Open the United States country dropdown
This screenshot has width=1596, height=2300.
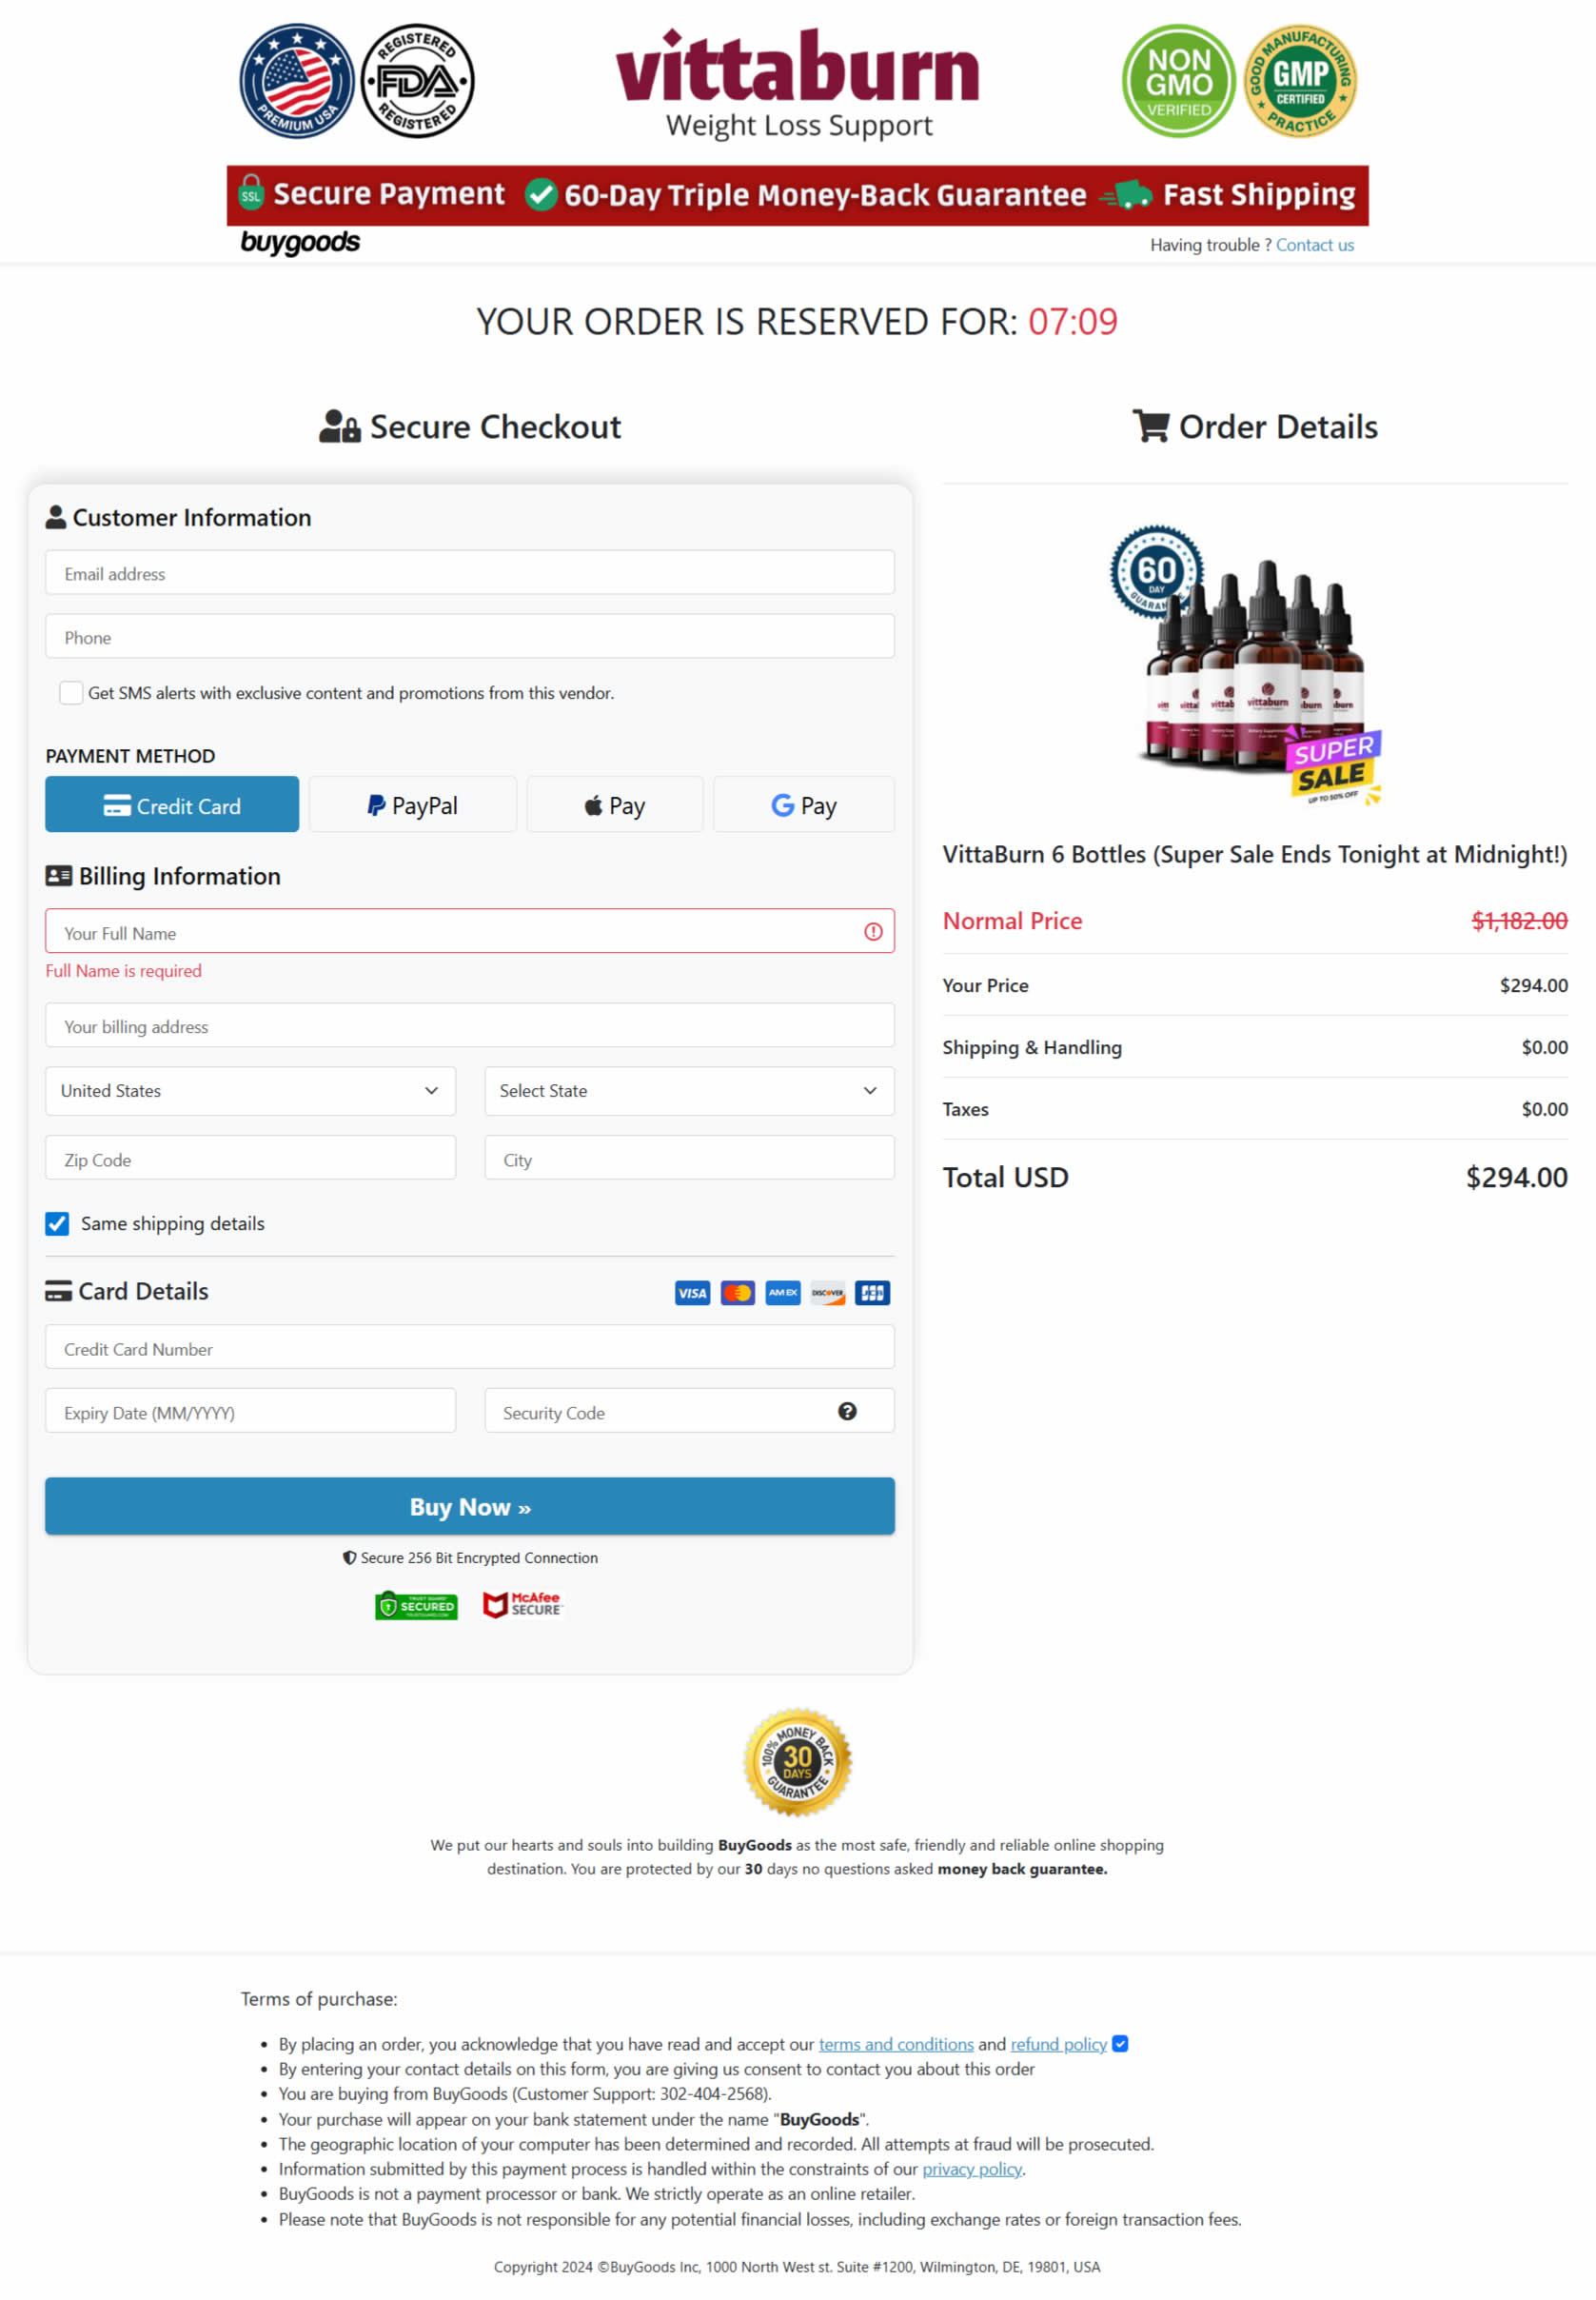250,1091
